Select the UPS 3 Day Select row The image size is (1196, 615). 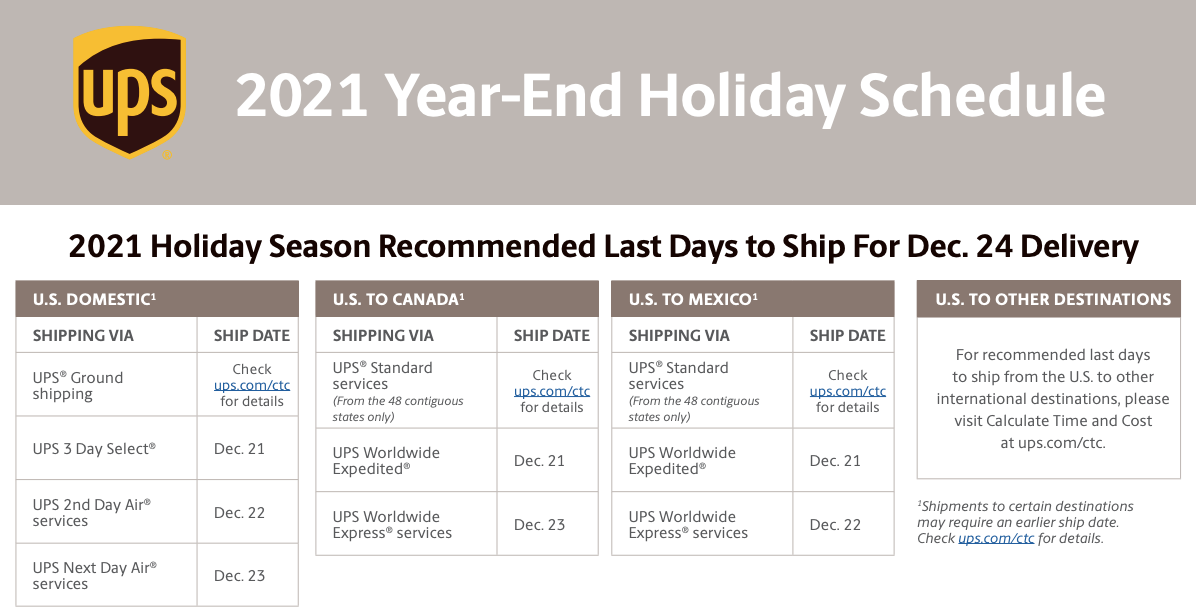coord(157,449)
